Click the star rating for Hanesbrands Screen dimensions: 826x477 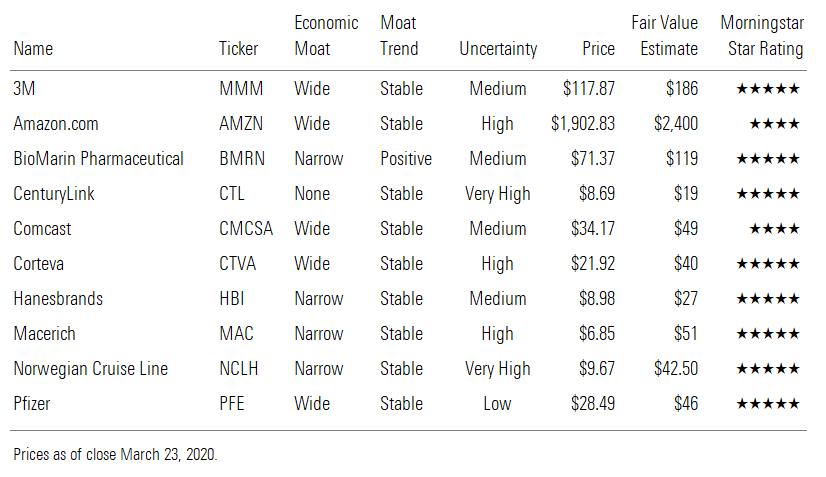click(767, 299)
